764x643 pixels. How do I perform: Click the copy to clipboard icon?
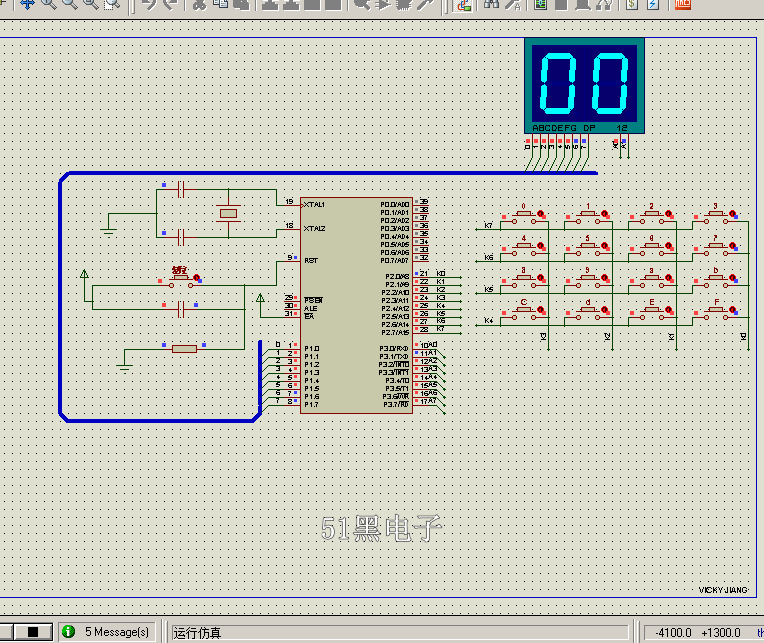221,4
